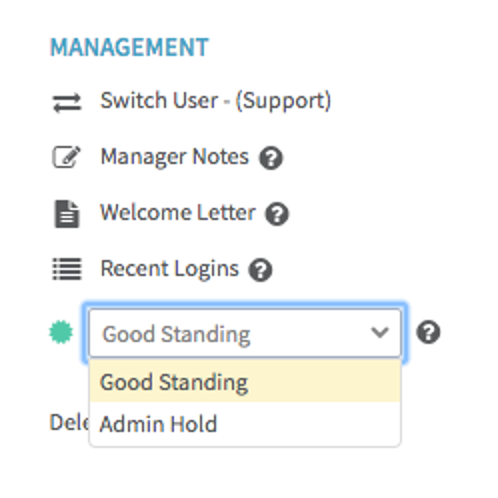Select the Admin Hold option
Image resolution: width=498 pixels, height=498 pixels.
click(245, 424)
